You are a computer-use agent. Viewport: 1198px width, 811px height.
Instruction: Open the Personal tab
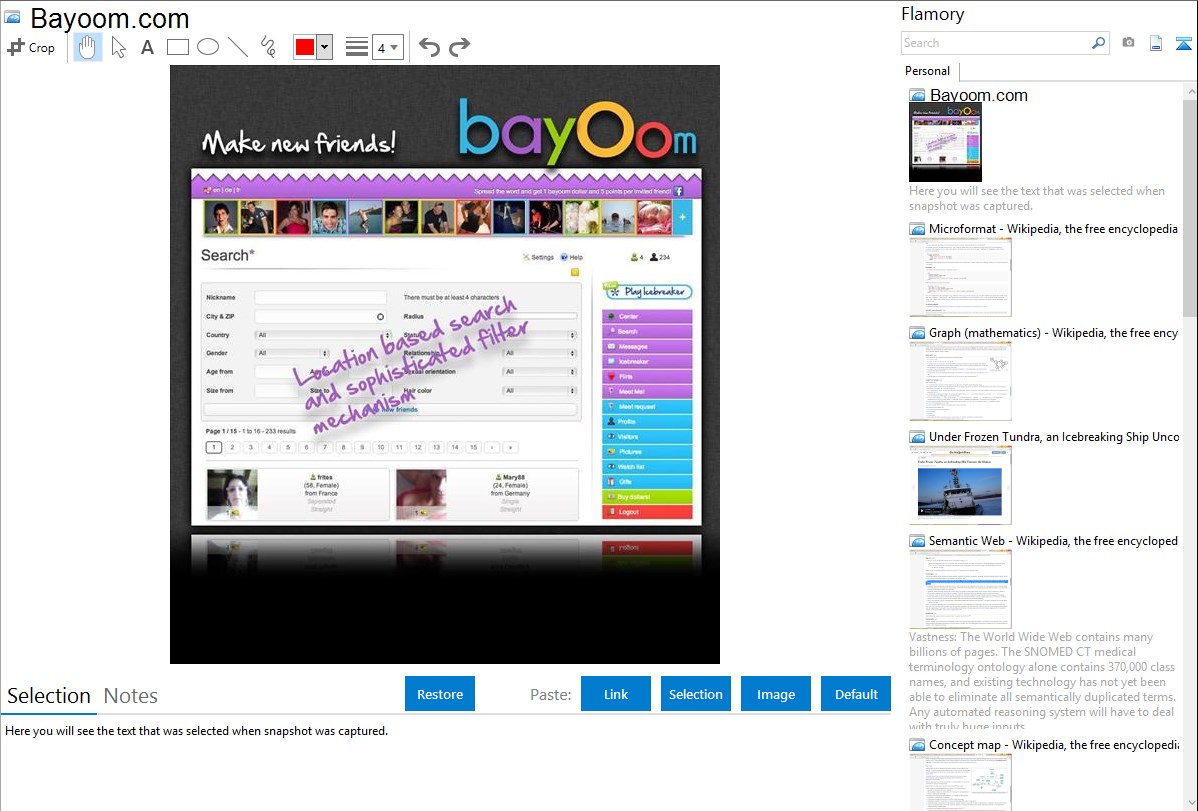927,71
